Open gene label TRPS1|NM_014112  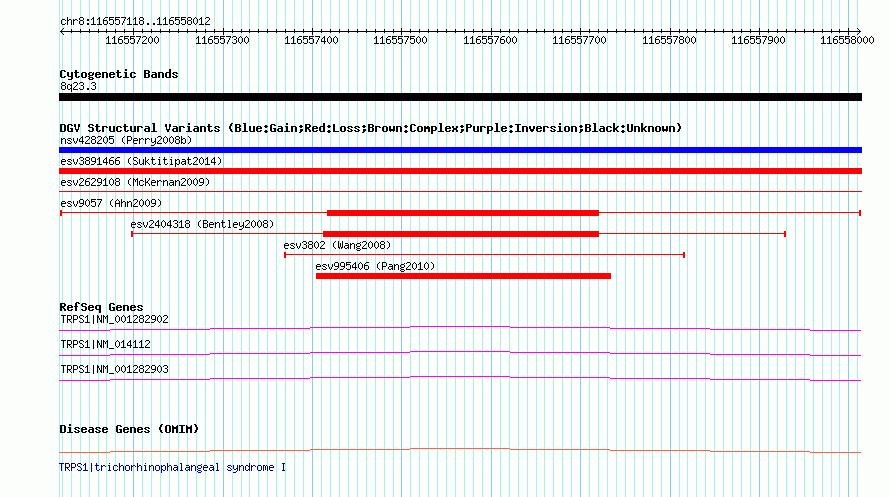pyautogui.click(x=105, y=344)
